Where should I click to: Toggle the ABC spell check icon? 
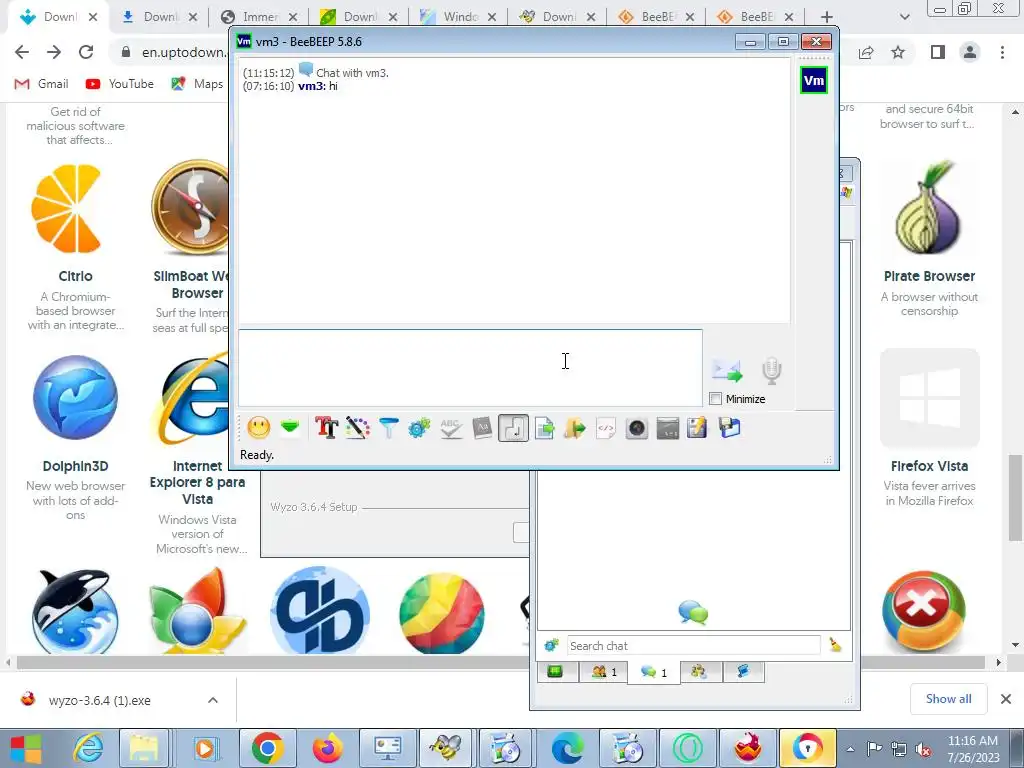(x=451, y=428)
